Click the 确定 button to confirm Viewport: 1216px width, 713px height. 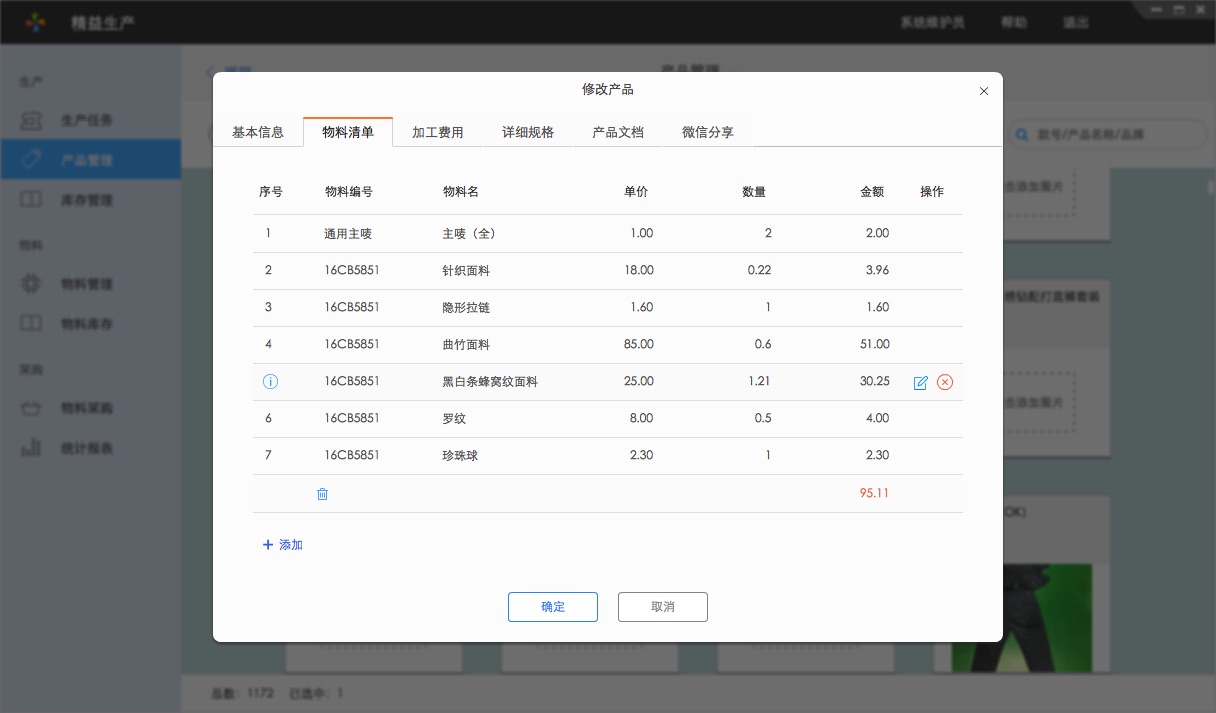coord(552,606)
